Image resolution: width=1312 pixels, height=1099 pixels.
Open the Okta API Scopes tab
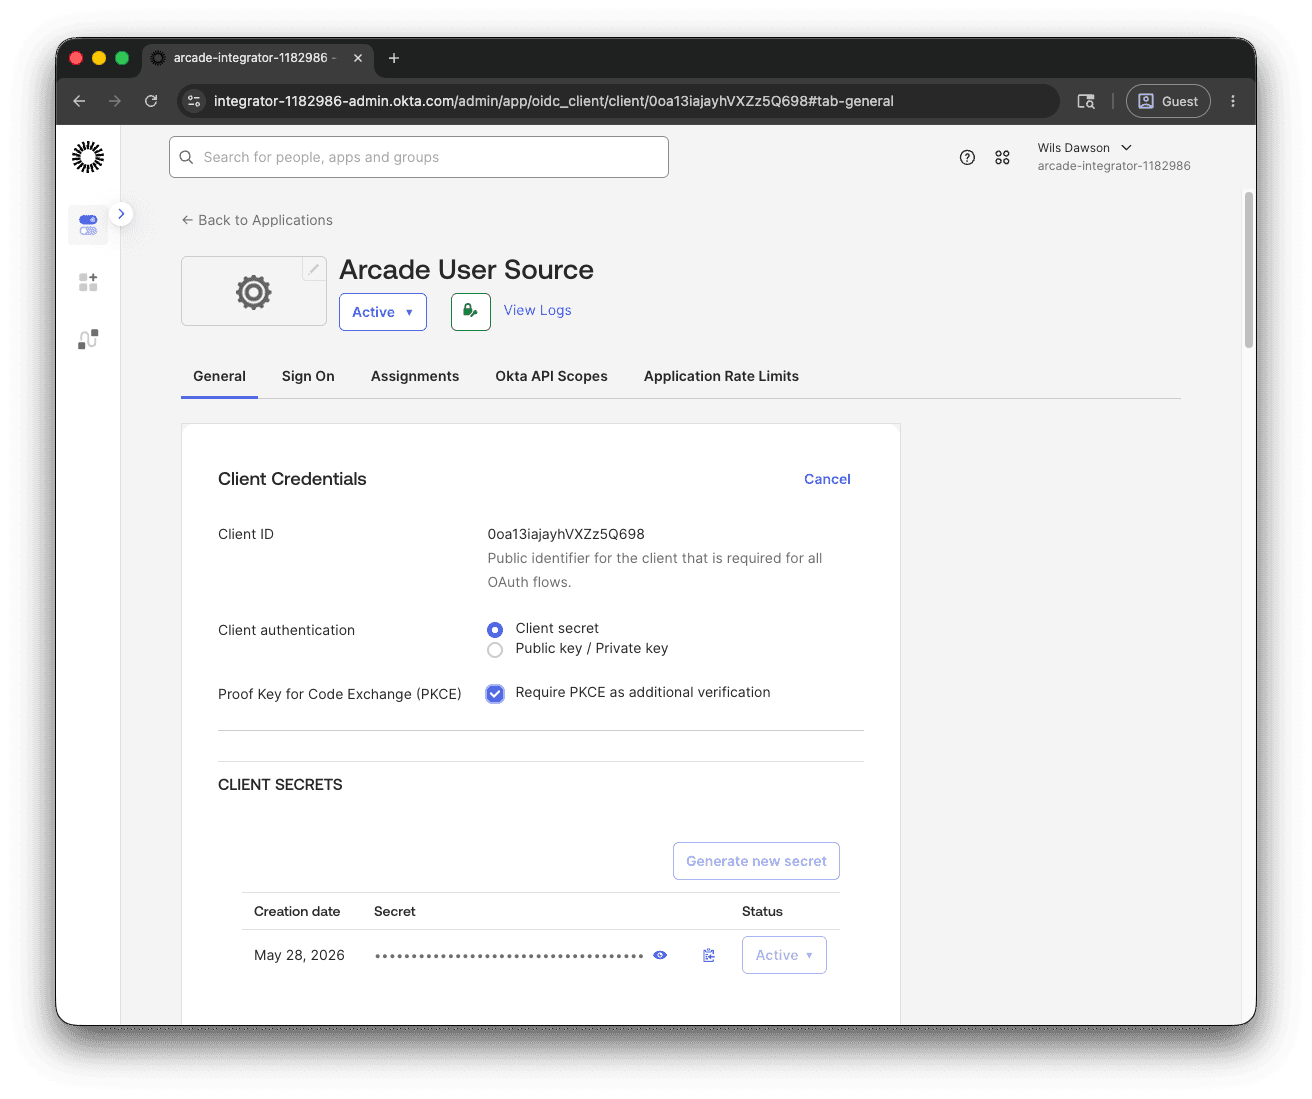pyautogui.click(x=552, y=376)
